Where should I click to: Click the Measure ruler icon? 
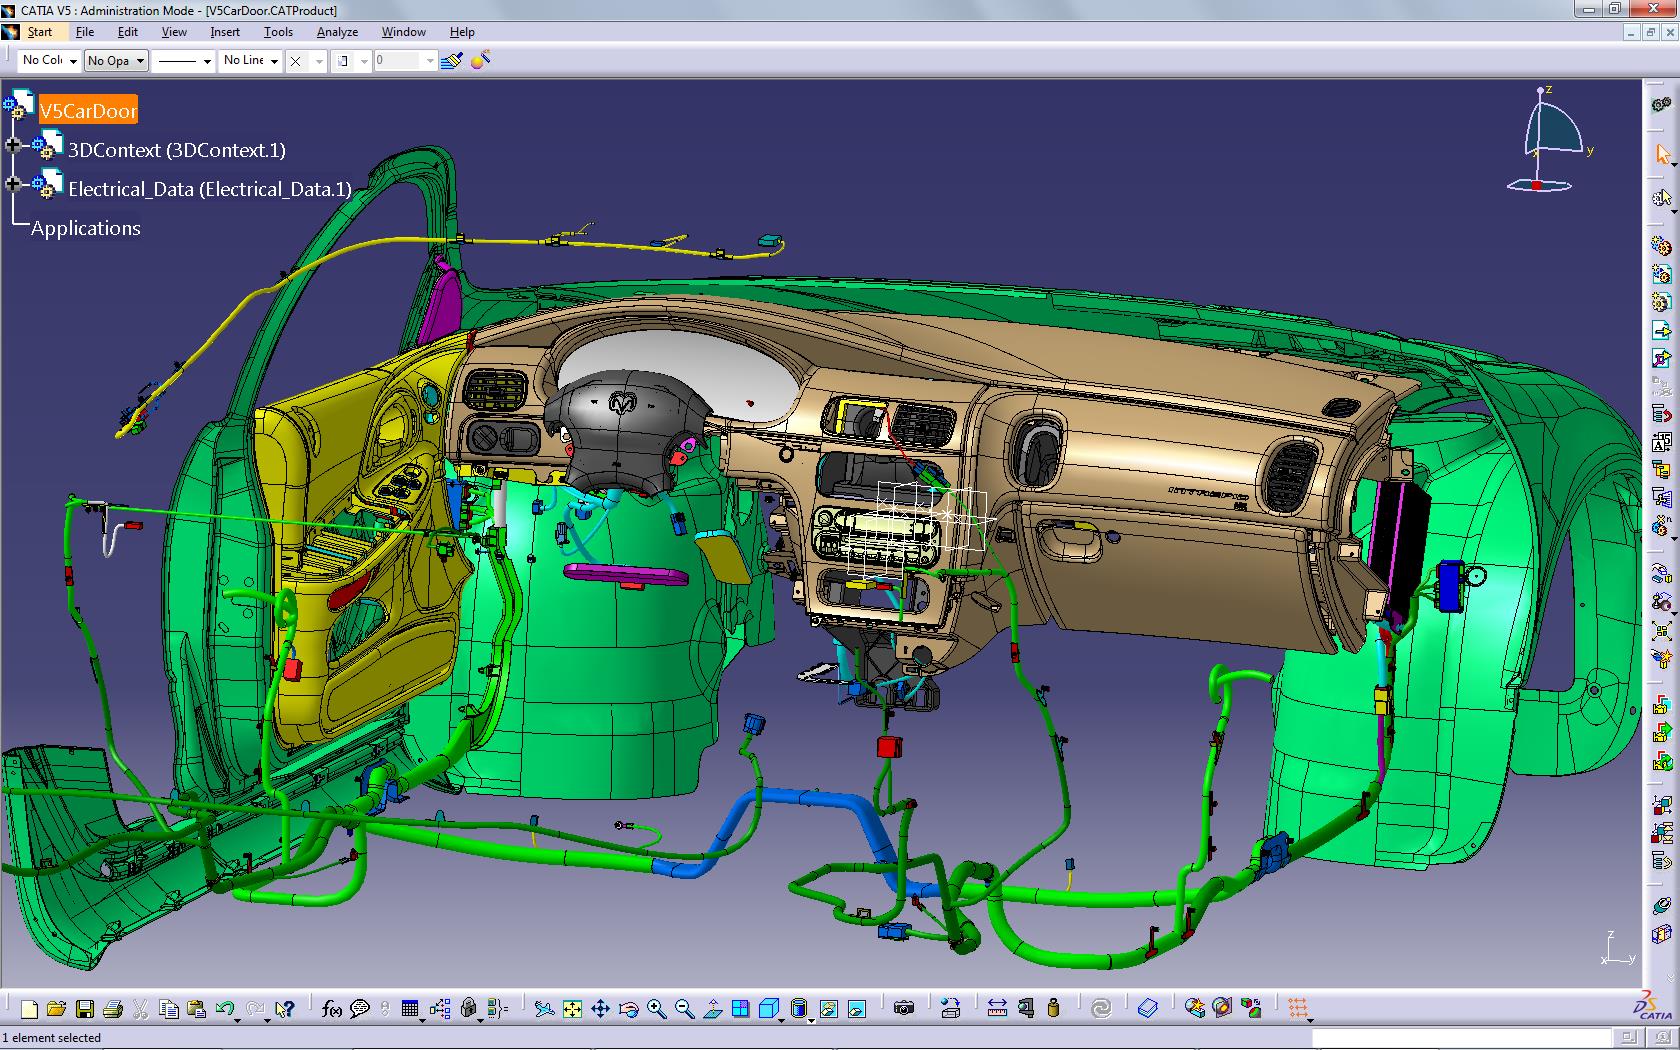click(997, 1008)
